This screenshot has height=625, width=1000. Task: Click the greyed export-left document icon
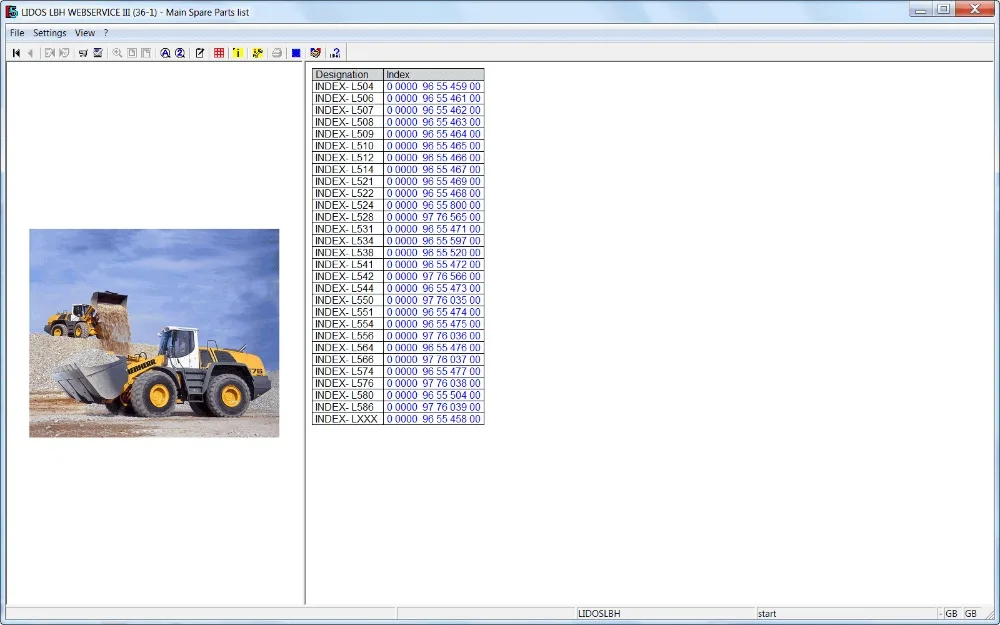(49, 53)
